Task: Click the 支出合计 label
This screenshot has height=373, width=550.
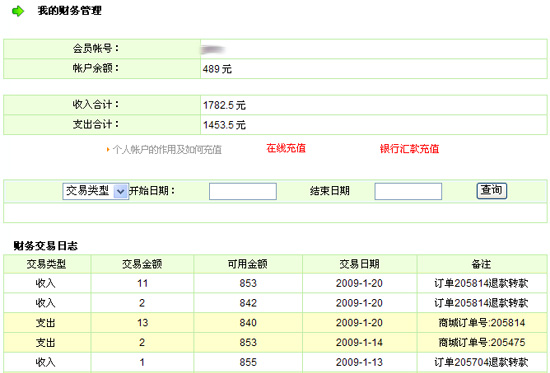Action: click(96, 124)
